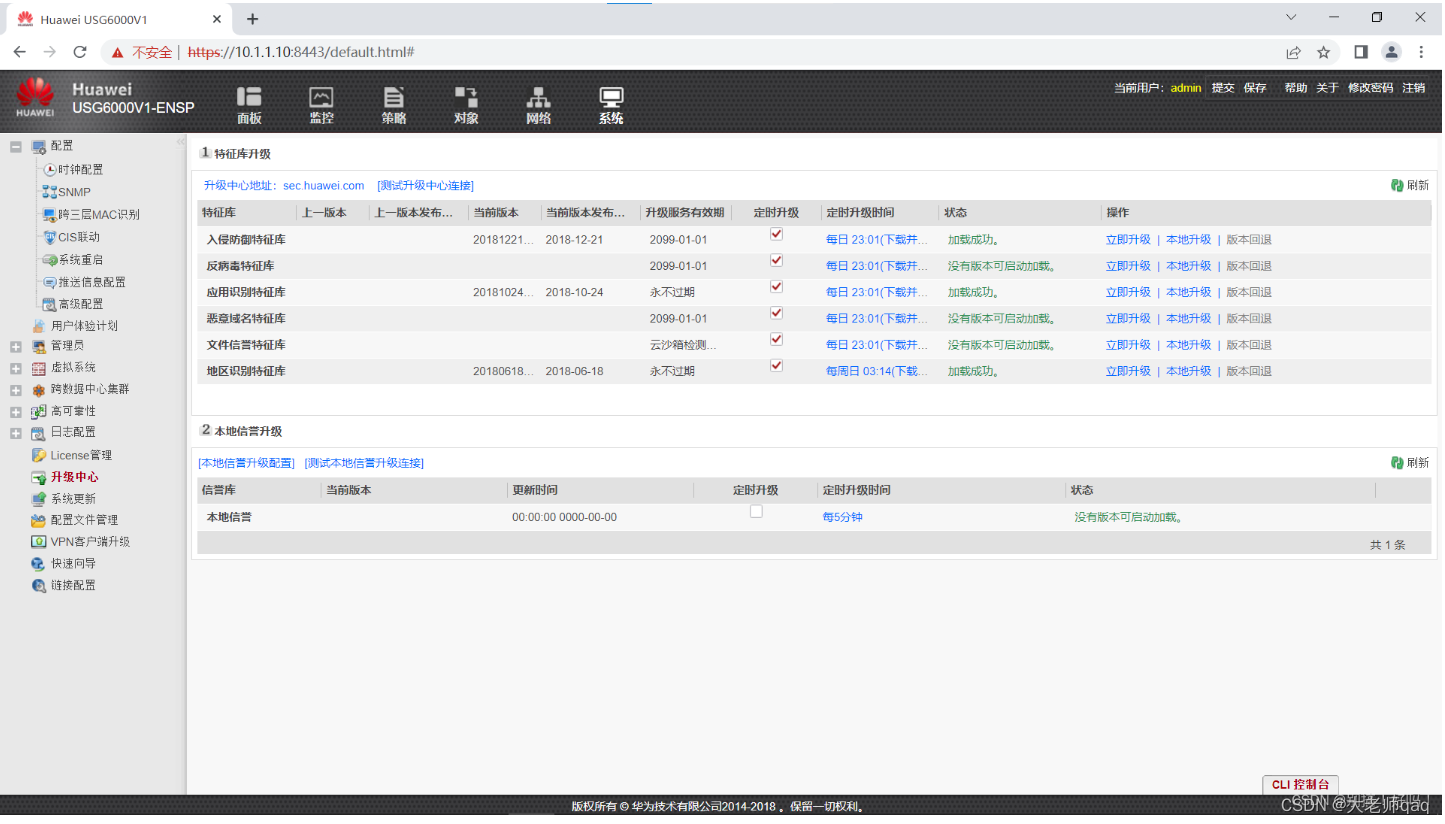
Task: Select the 系统 system section
Action: click(x=611, y=105)
